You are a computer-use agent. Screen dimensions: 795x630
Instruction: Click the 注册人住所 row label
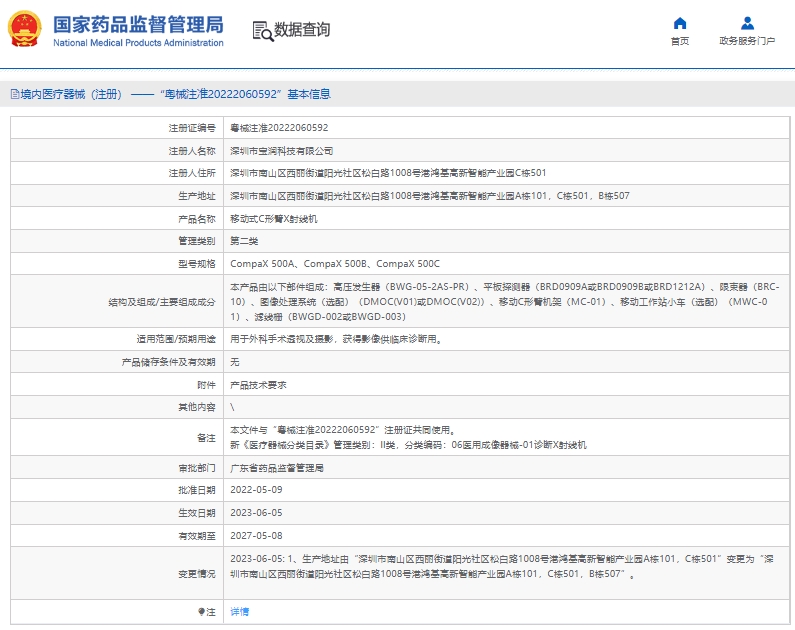pos(192,173)
